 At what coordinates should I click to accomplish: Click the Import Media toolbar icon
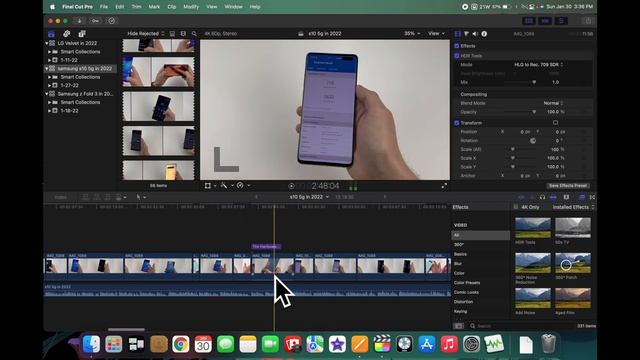coord(79,21)
